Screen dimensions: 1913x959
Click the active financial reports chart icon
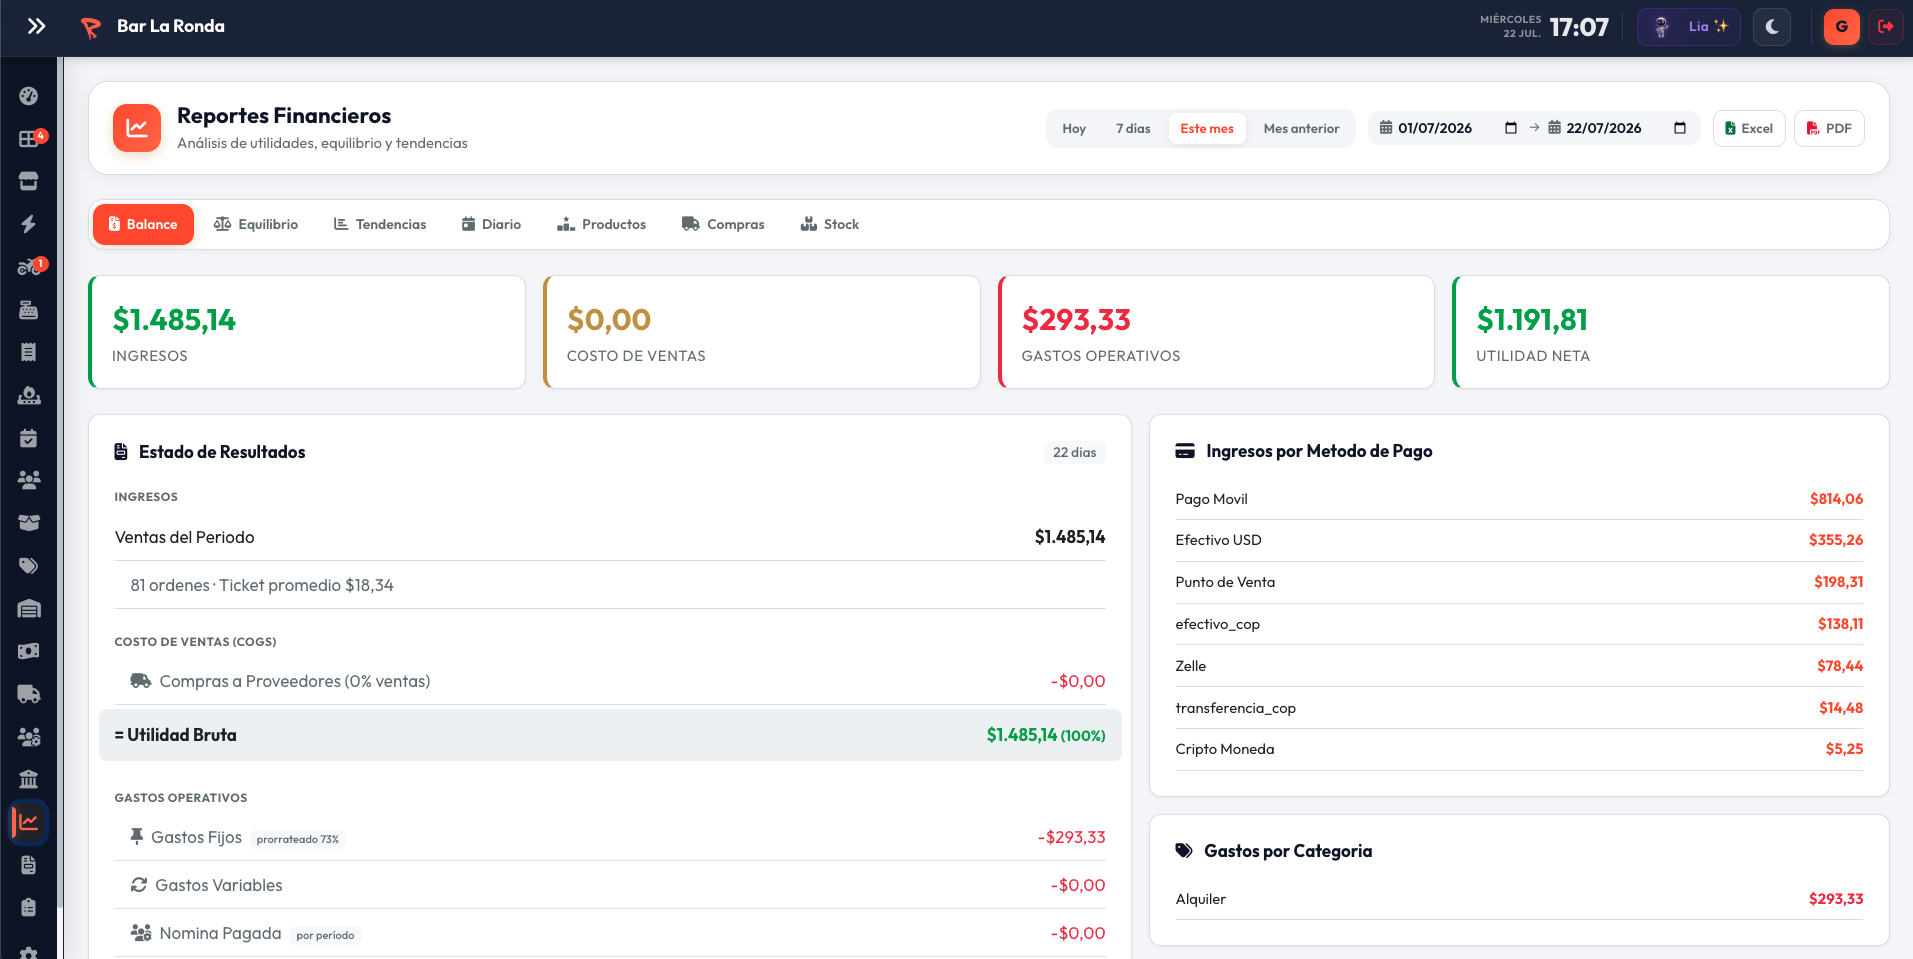[29, 822]
